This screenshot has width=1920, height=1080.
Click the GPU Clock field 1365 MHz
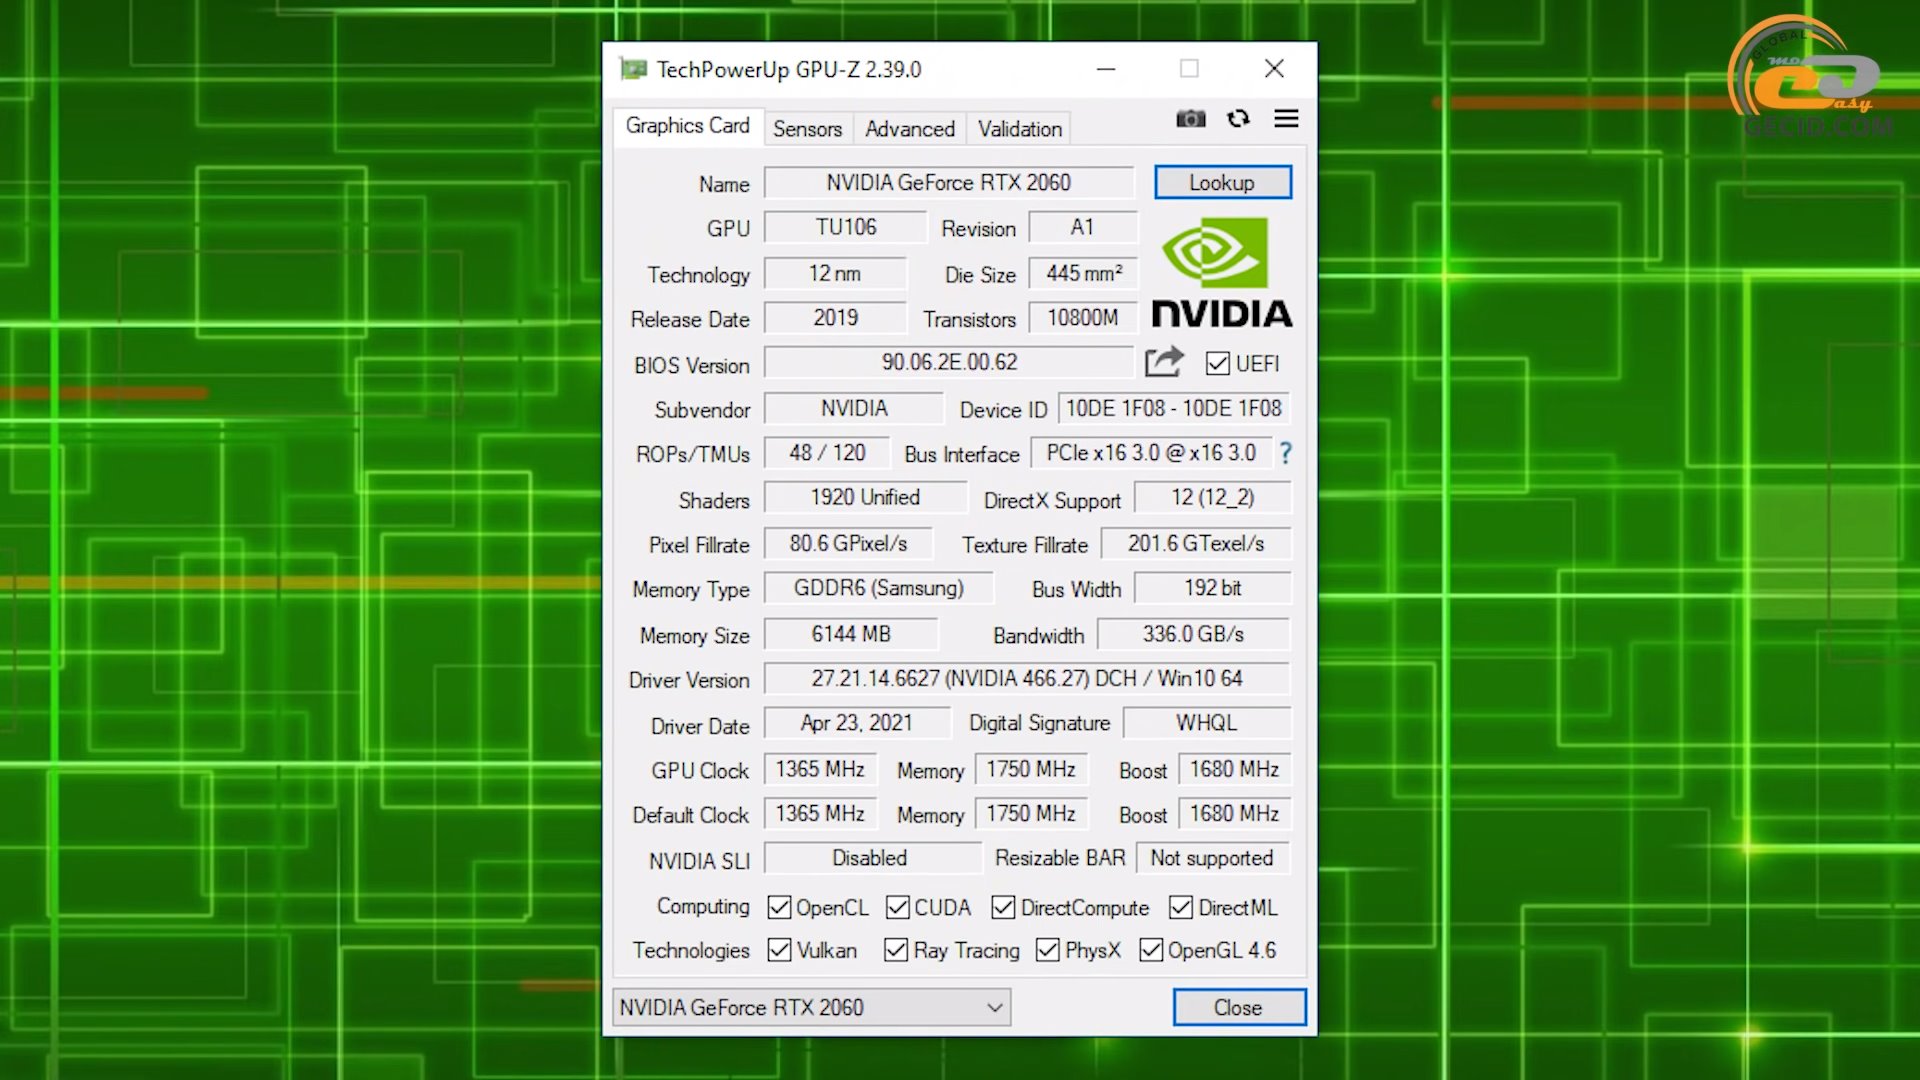click(x=821, y=769)
